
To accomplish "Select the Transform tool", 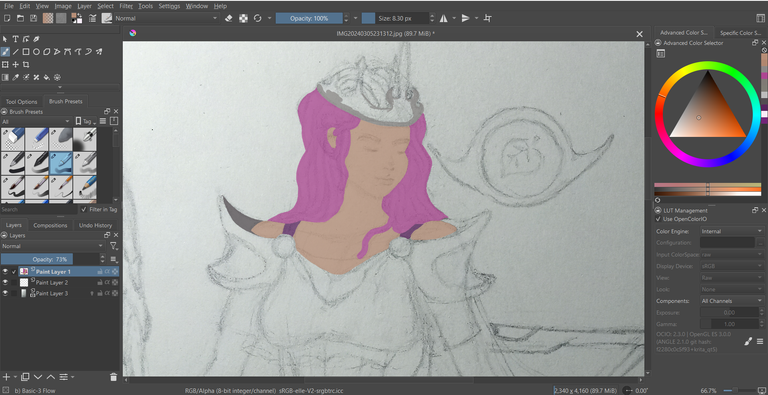I will [x=5, y=64].
